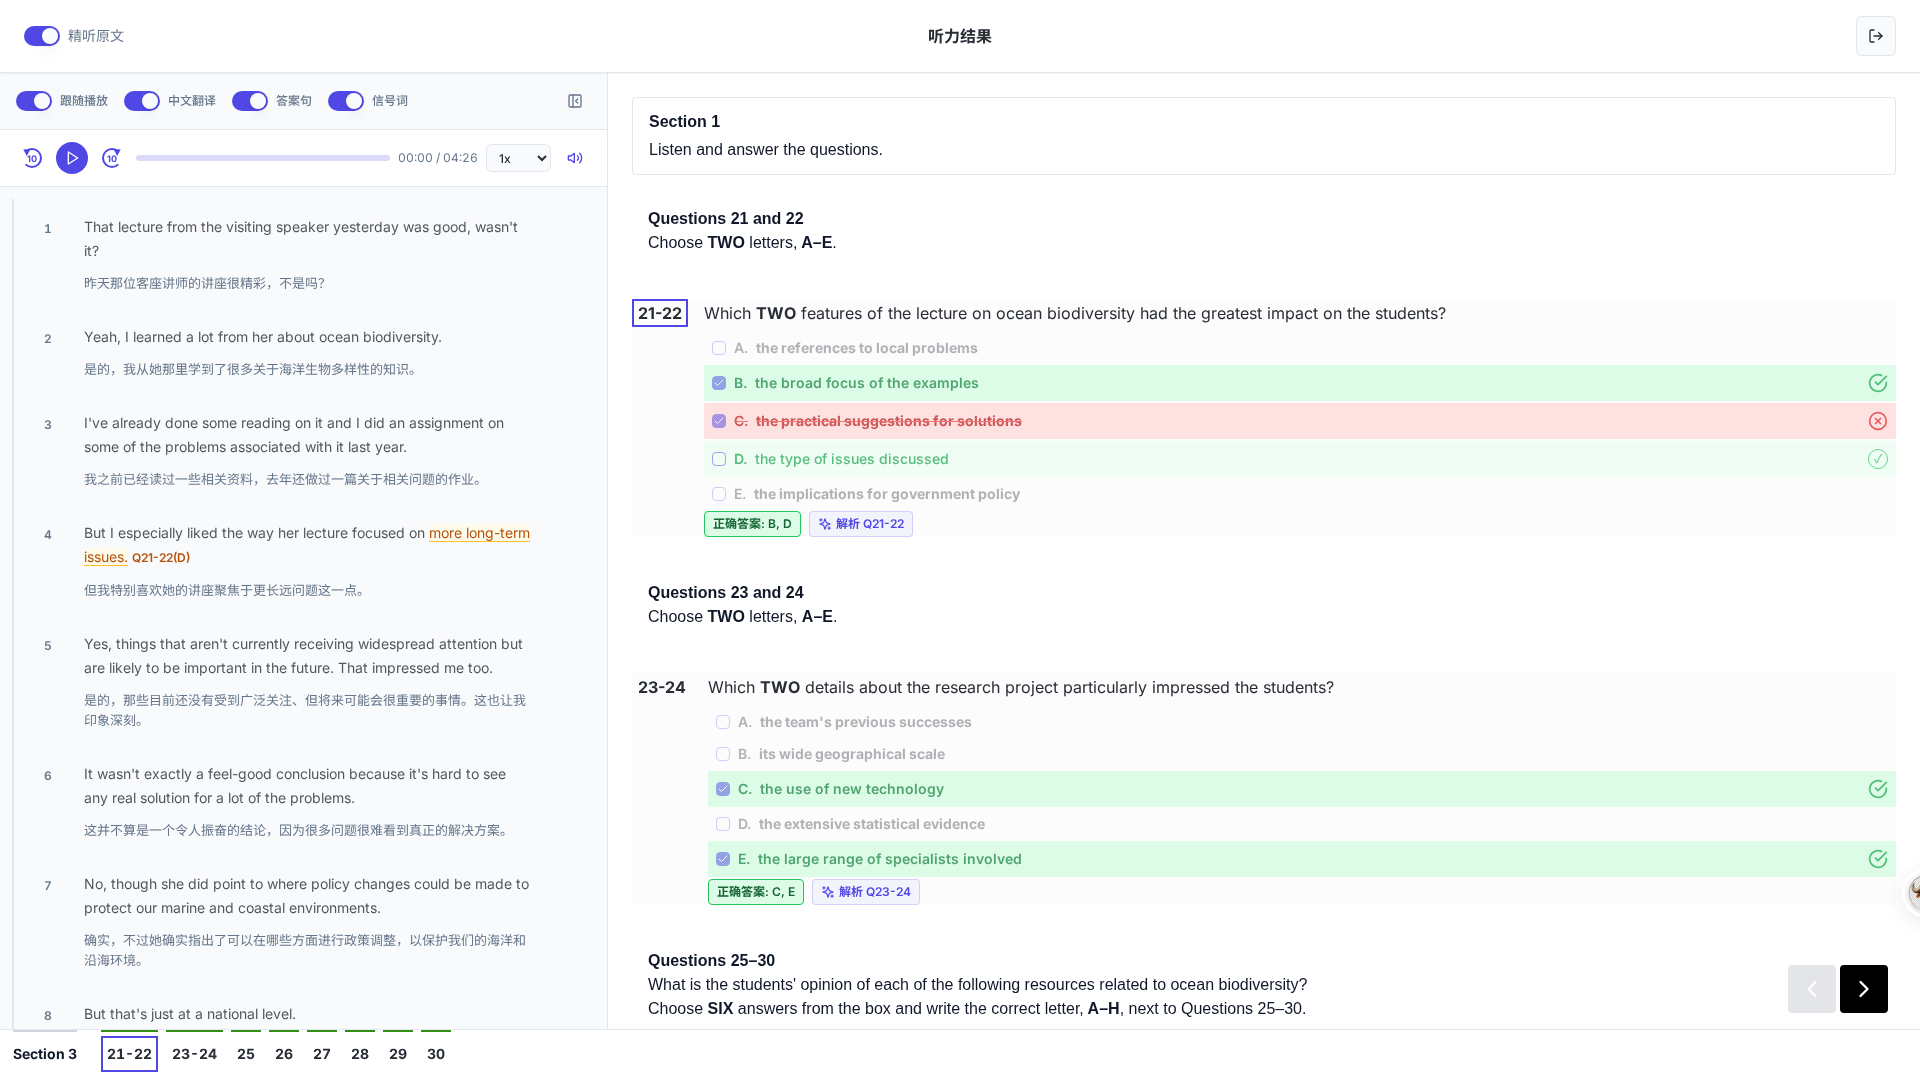Viewport: 1920px width, 1080px height.
Task: Open 解析 Q23-24 explanation
Action: pyautogui.click(x=866, y=892)
